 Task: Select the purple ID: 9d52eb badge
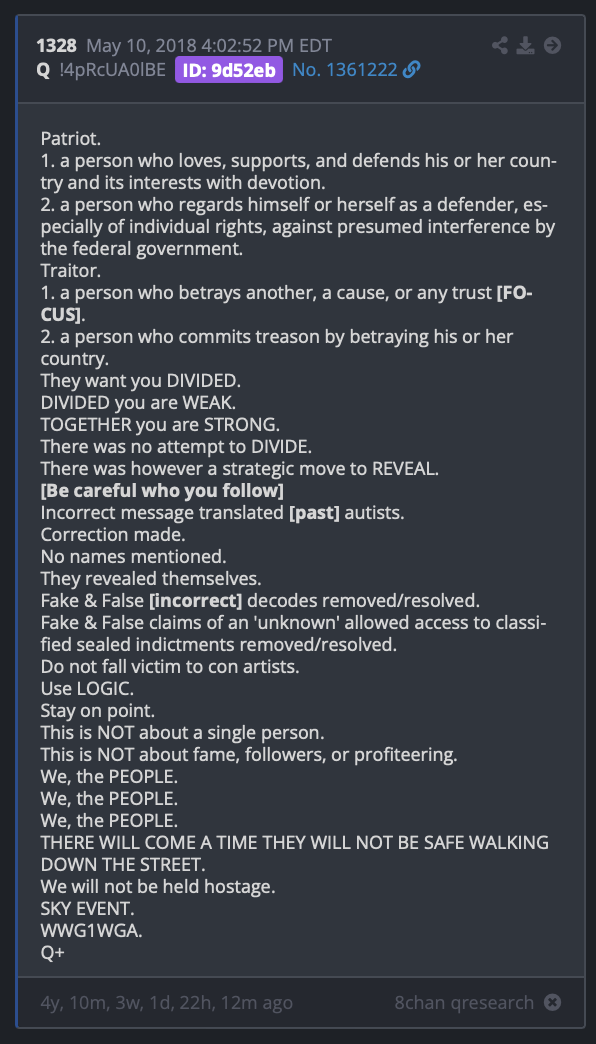(x=229, y=70)
